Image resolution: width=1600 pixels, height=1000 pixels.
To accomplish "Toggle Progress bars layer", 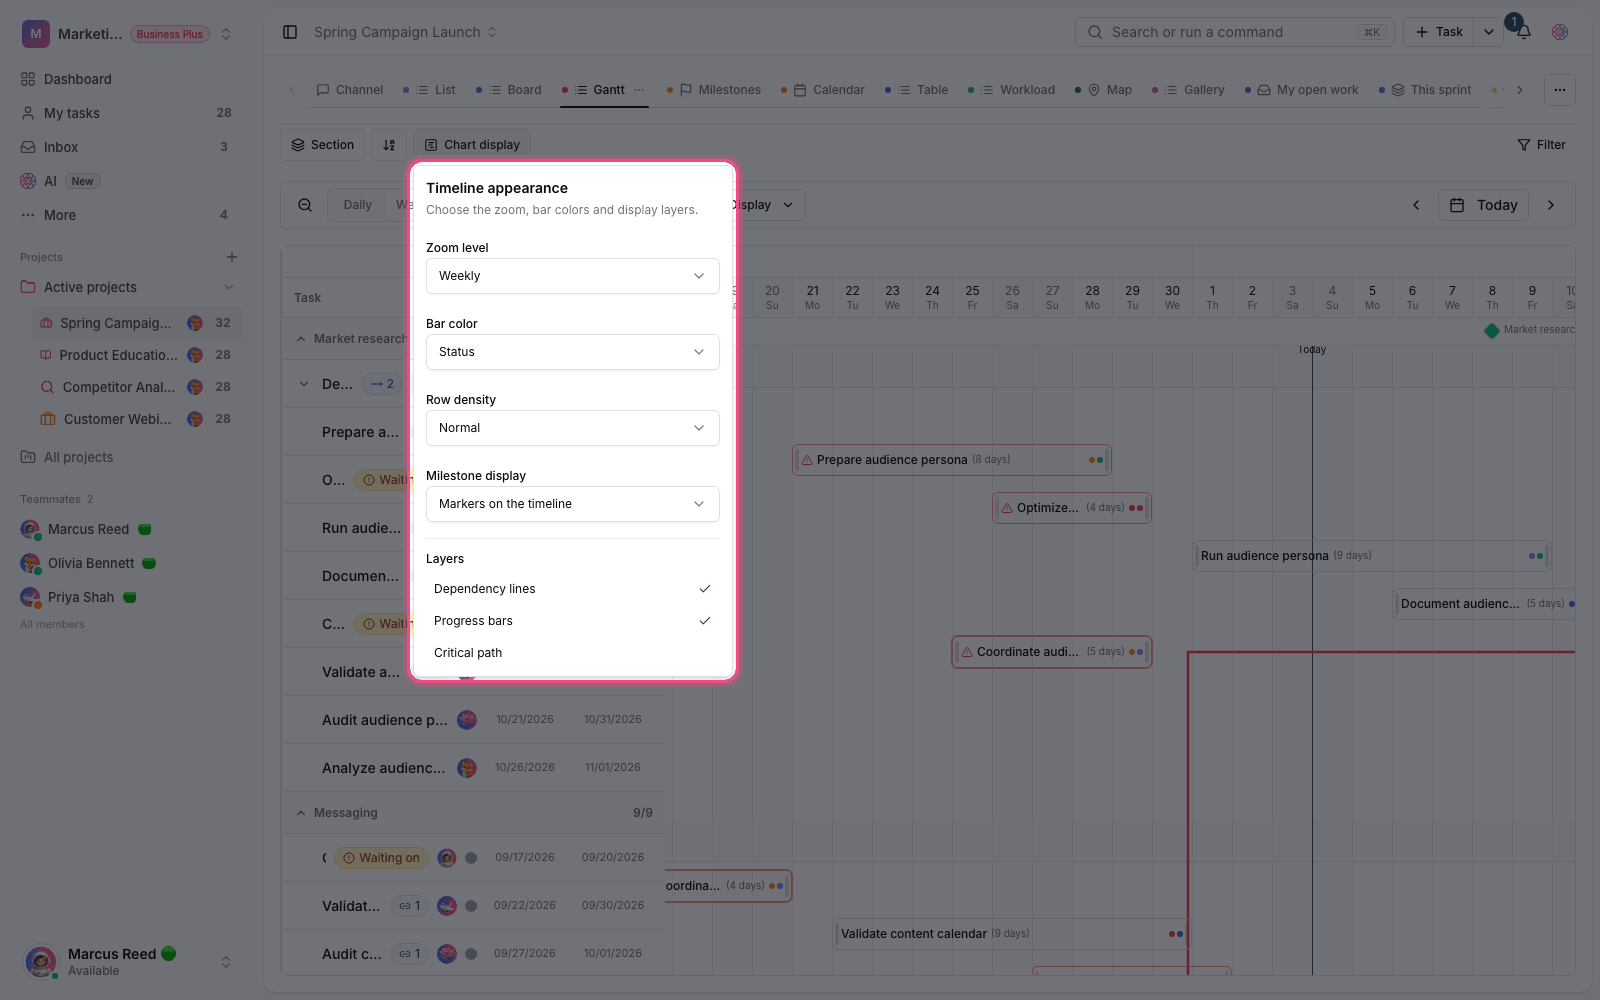I will point(572,621).
